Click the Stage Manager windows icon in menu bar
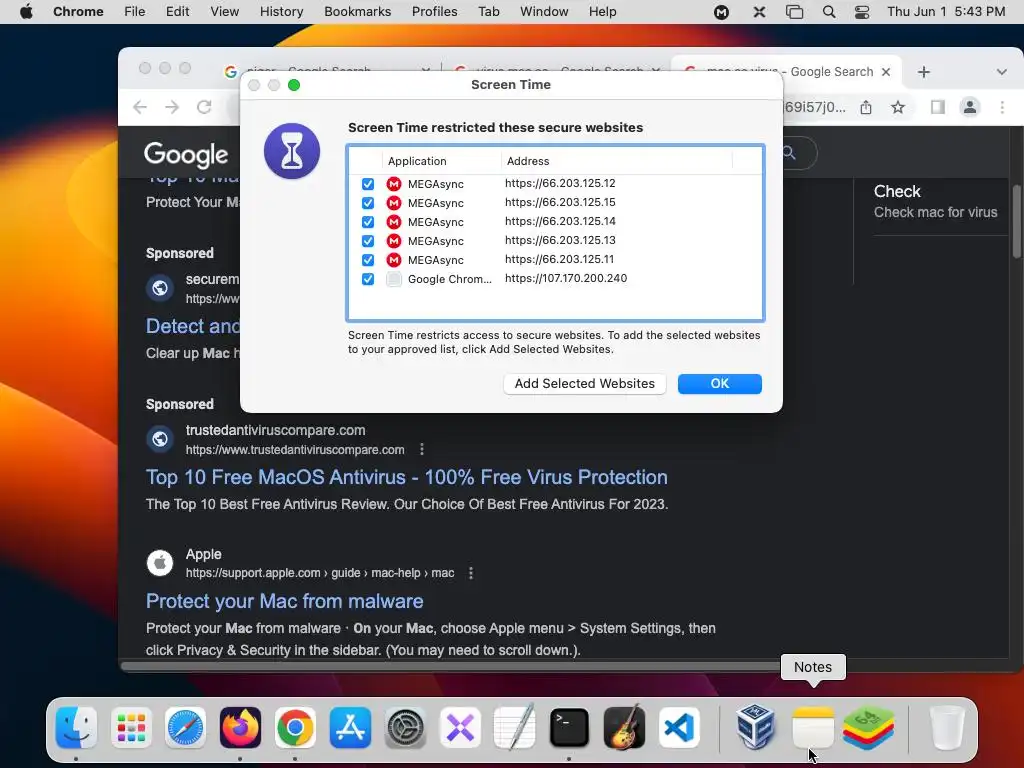The height and width of the screenshot is (768, 1024). (x=794, y=12)
